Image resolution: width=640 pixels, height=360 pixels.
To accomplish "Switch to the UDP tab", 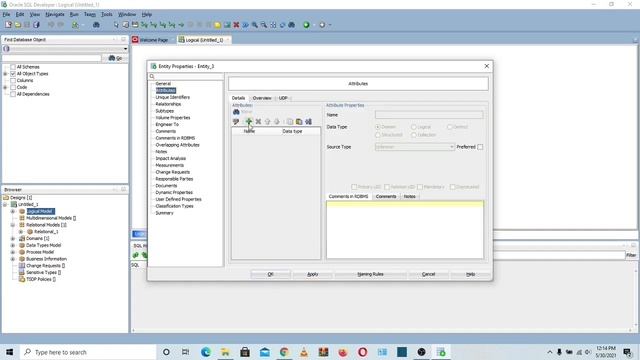I will 283,98.
